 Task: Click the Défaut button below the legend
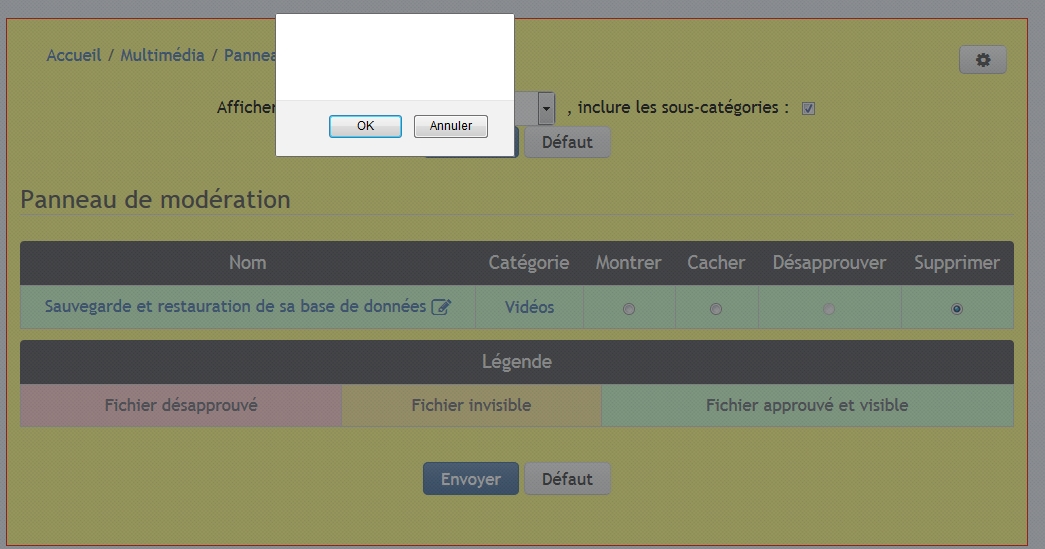pos(567,479)
